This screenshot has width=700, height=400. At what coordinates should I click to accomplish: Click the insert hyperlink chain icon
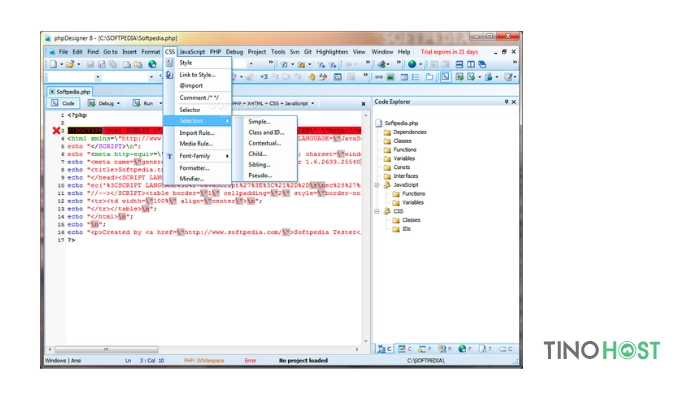tap(379, 77)
